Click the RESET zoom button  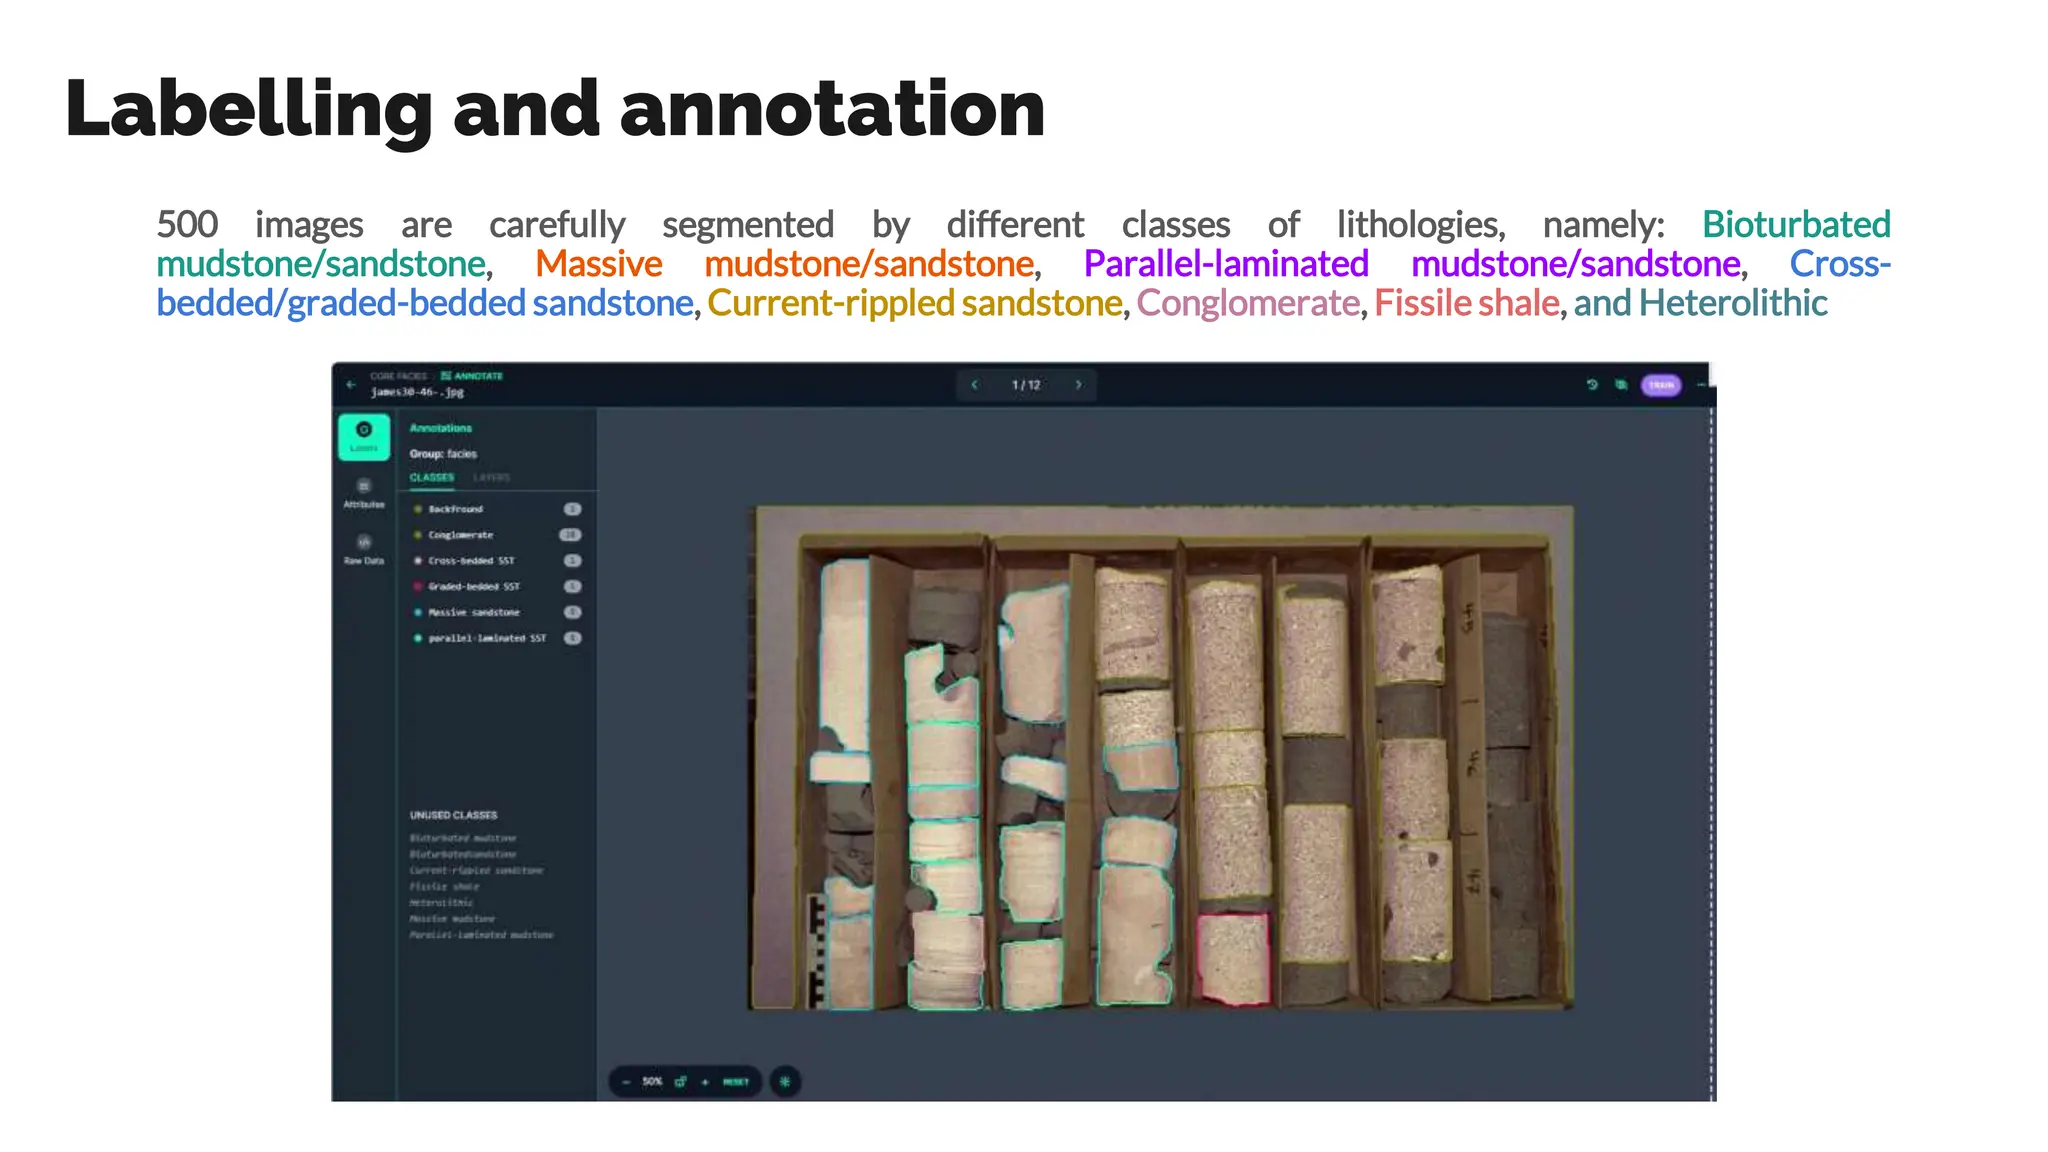(x=736, y=1082)
